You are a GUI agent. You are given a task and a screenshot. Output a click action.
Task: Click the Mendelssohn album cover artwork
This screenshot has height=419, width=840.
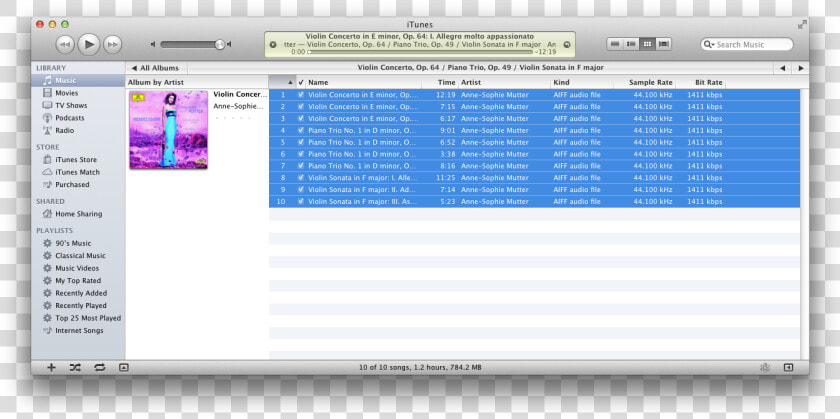click(168, 130)
